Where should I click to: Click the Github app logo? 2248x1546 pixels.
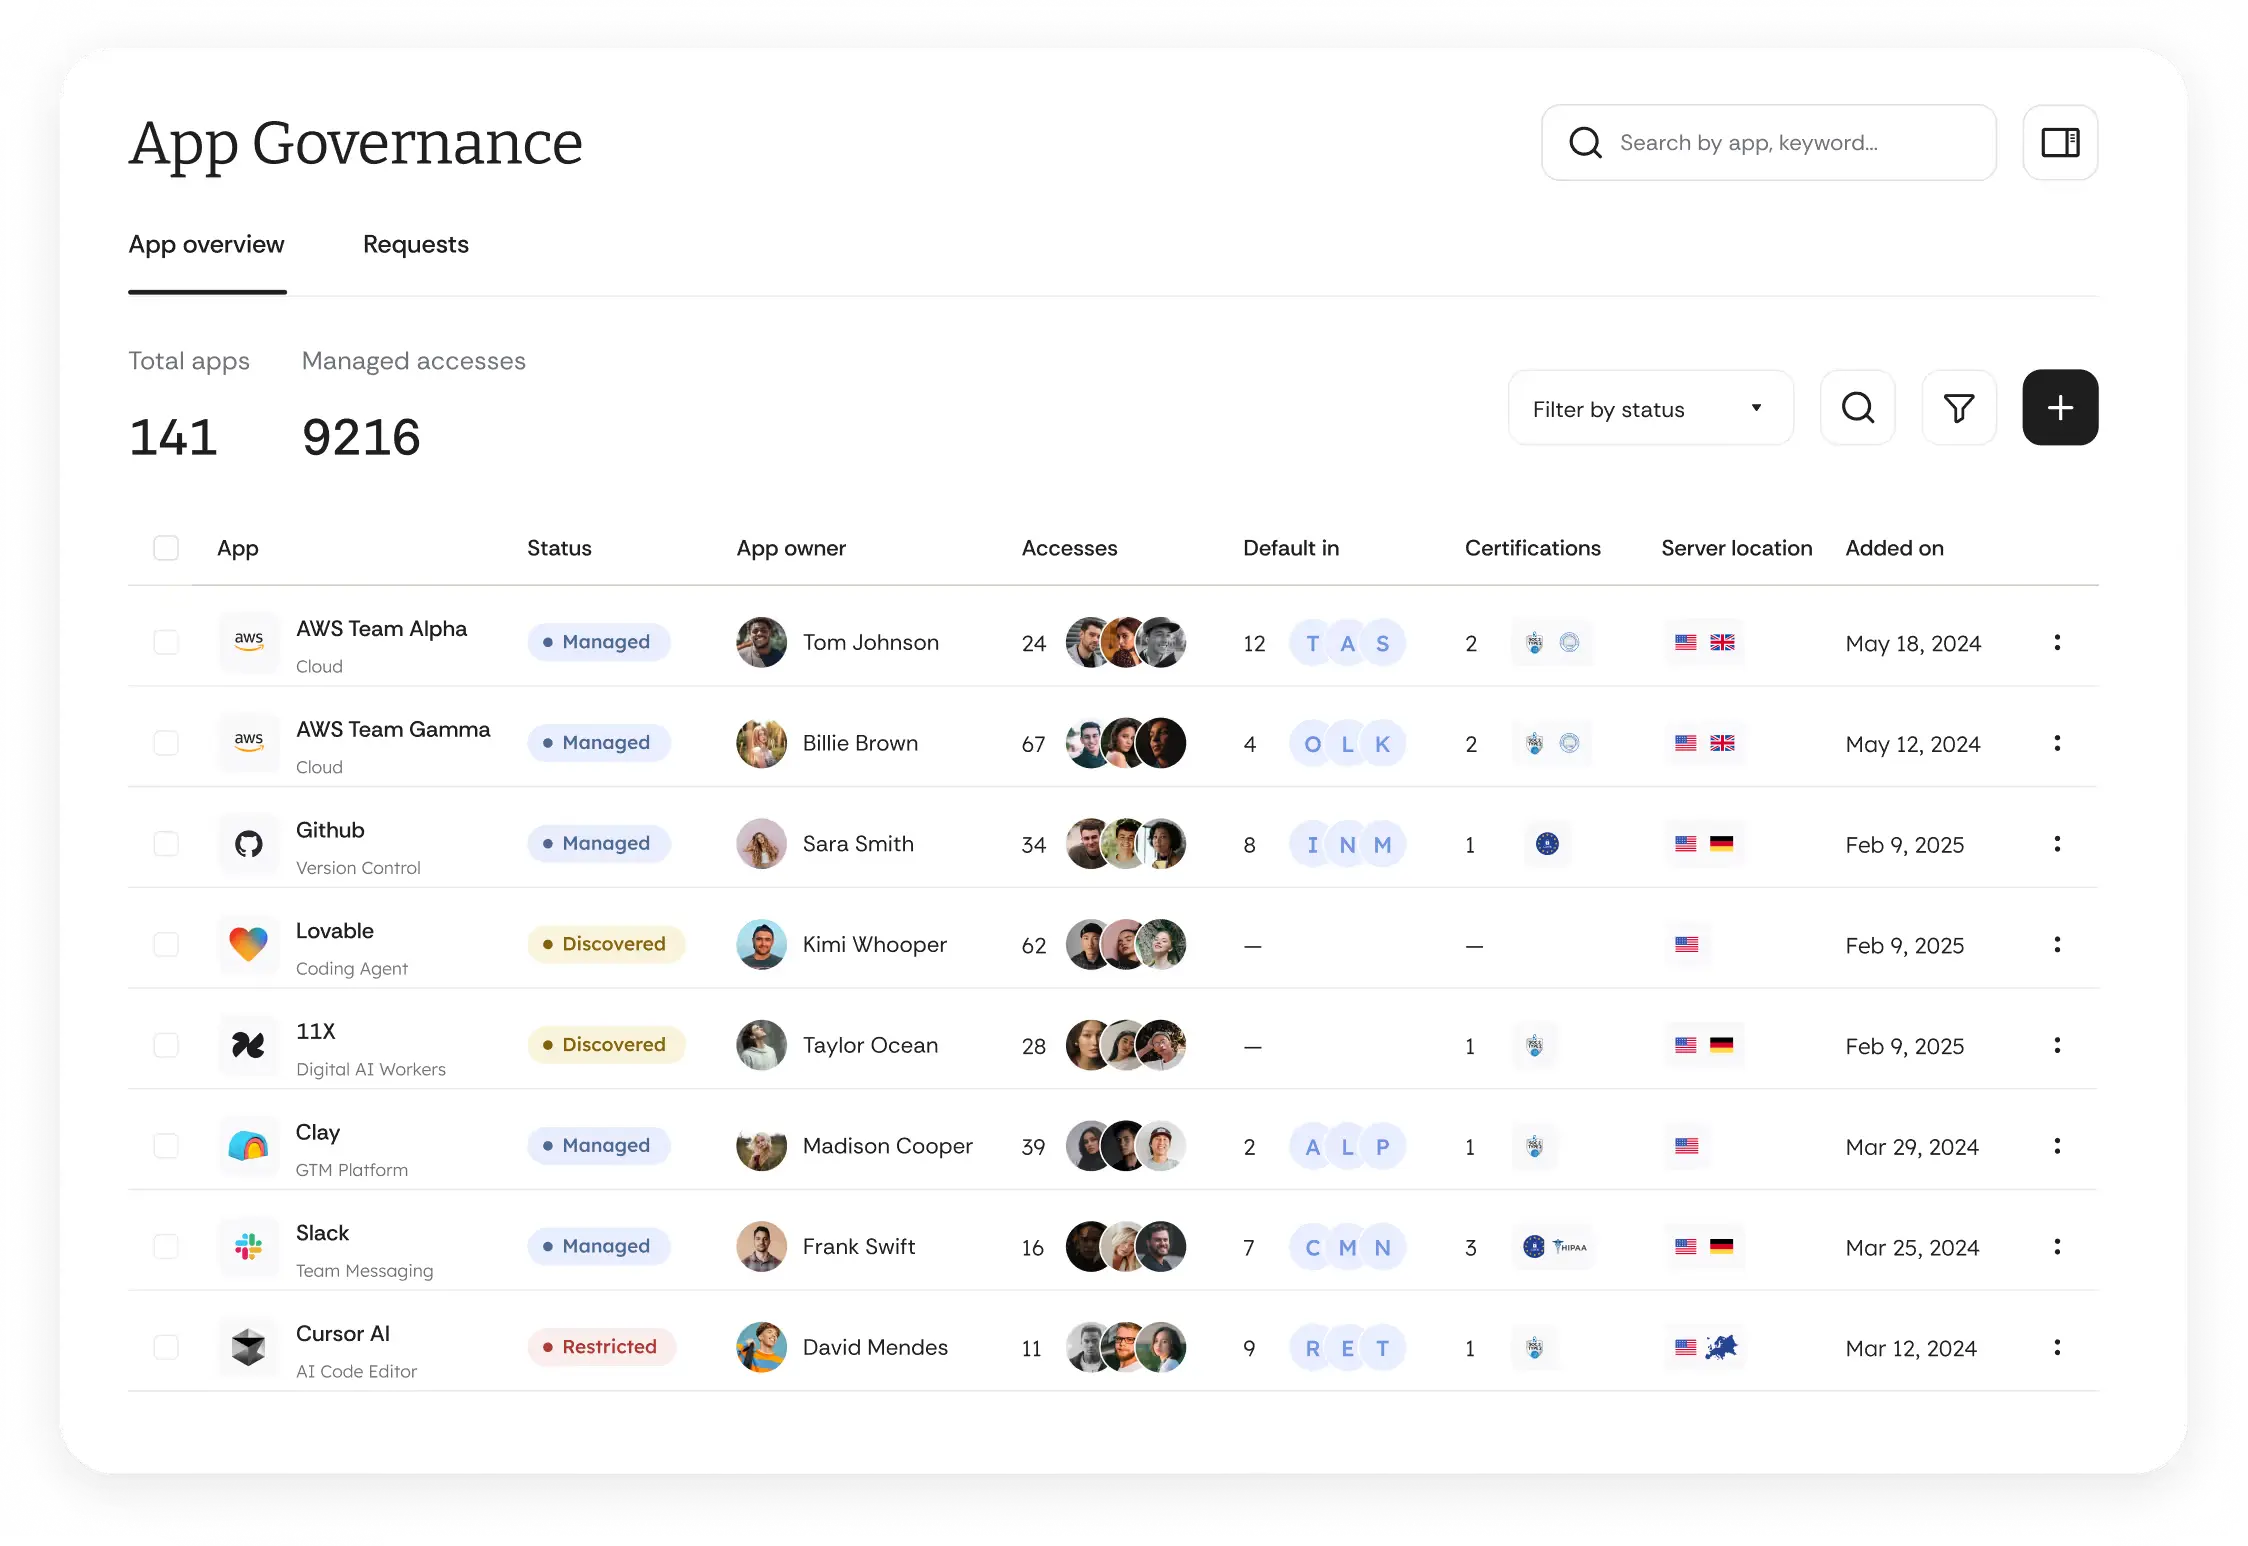[x=248, y=843]
